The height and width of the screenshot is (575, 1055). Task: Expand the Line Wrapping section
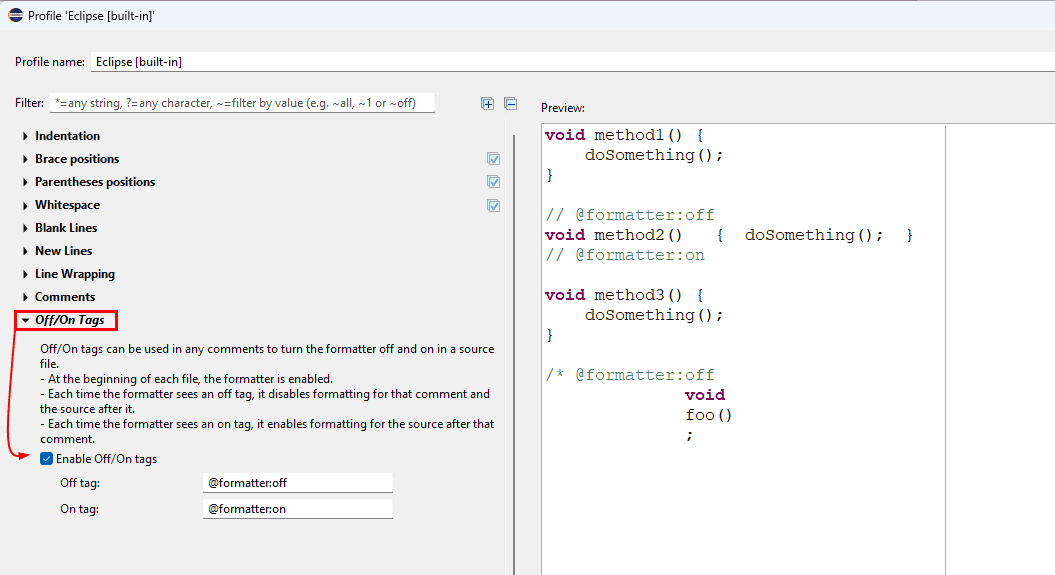coord(25,274)
